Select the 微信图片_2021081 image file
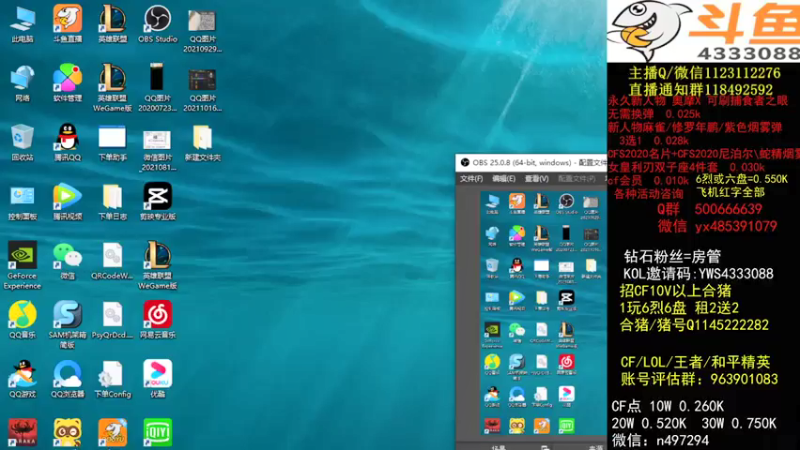This screenshot has width=800, height=450. point(157,149)
